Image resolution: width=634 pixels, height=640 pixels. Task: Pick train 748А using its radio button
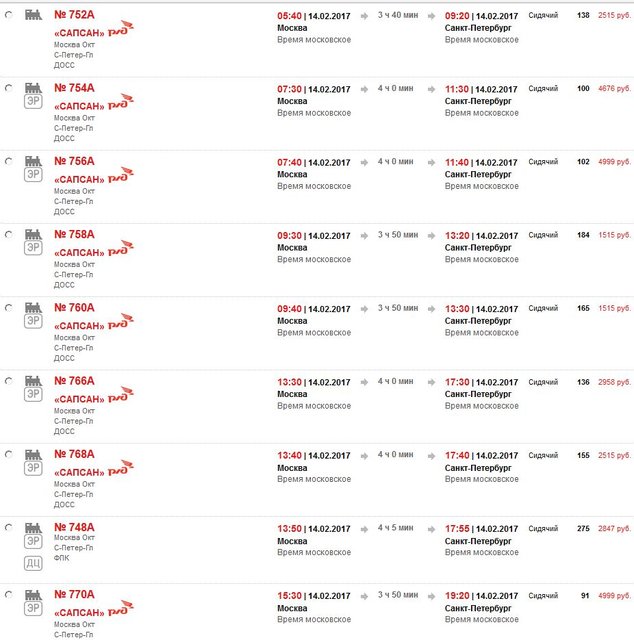click(9, 528)
